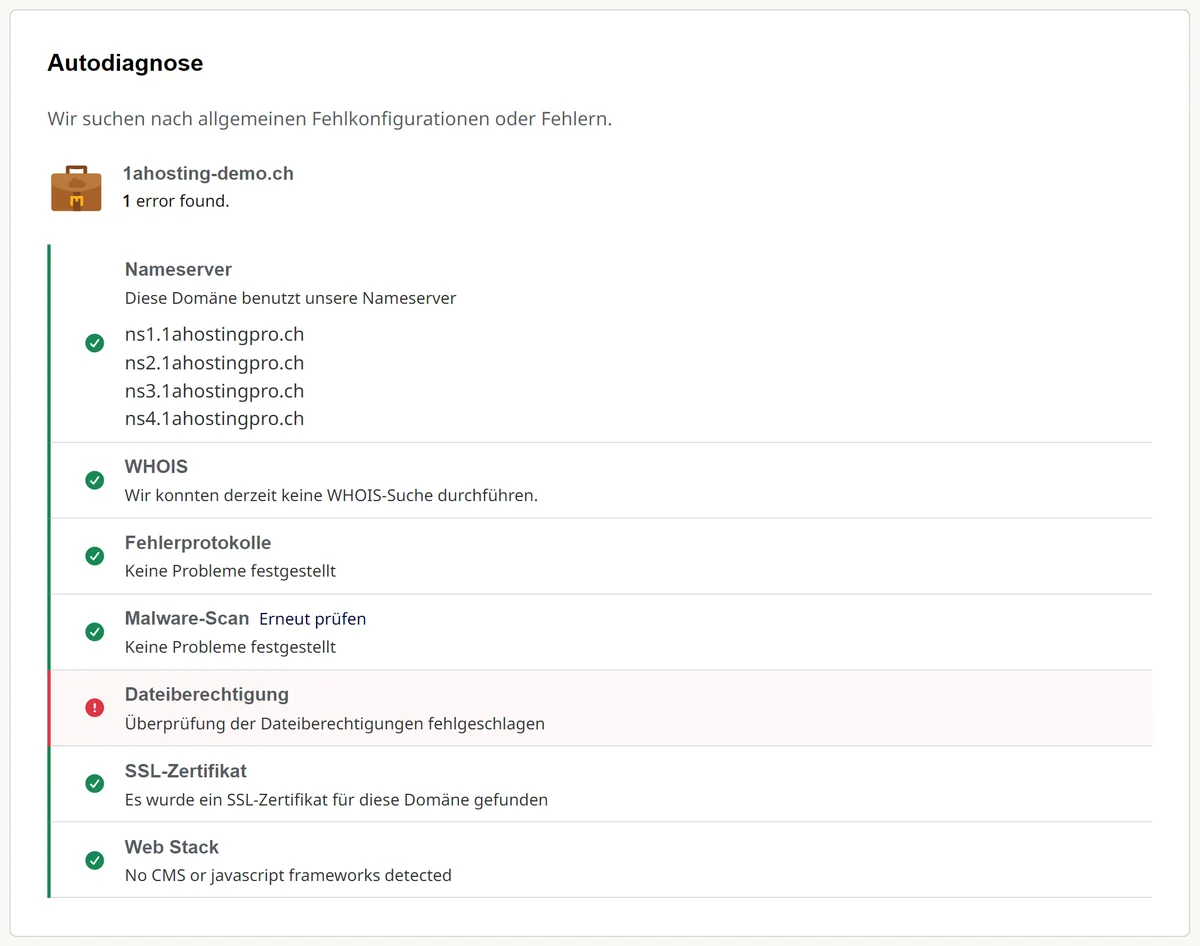Select the domain name 1ahosting-demo.ch
This screenshot has height=946, width=1200.
208,174
